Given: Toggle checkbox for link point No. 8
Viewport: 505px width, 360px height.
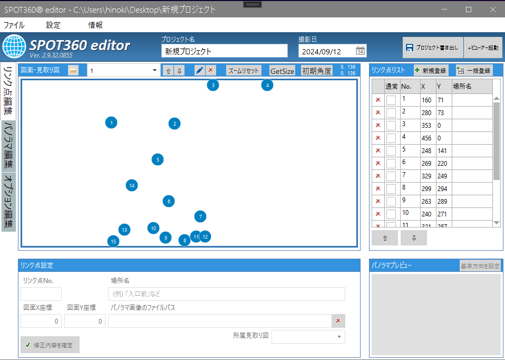Looking at the screenshot, I should pos(391,188).
